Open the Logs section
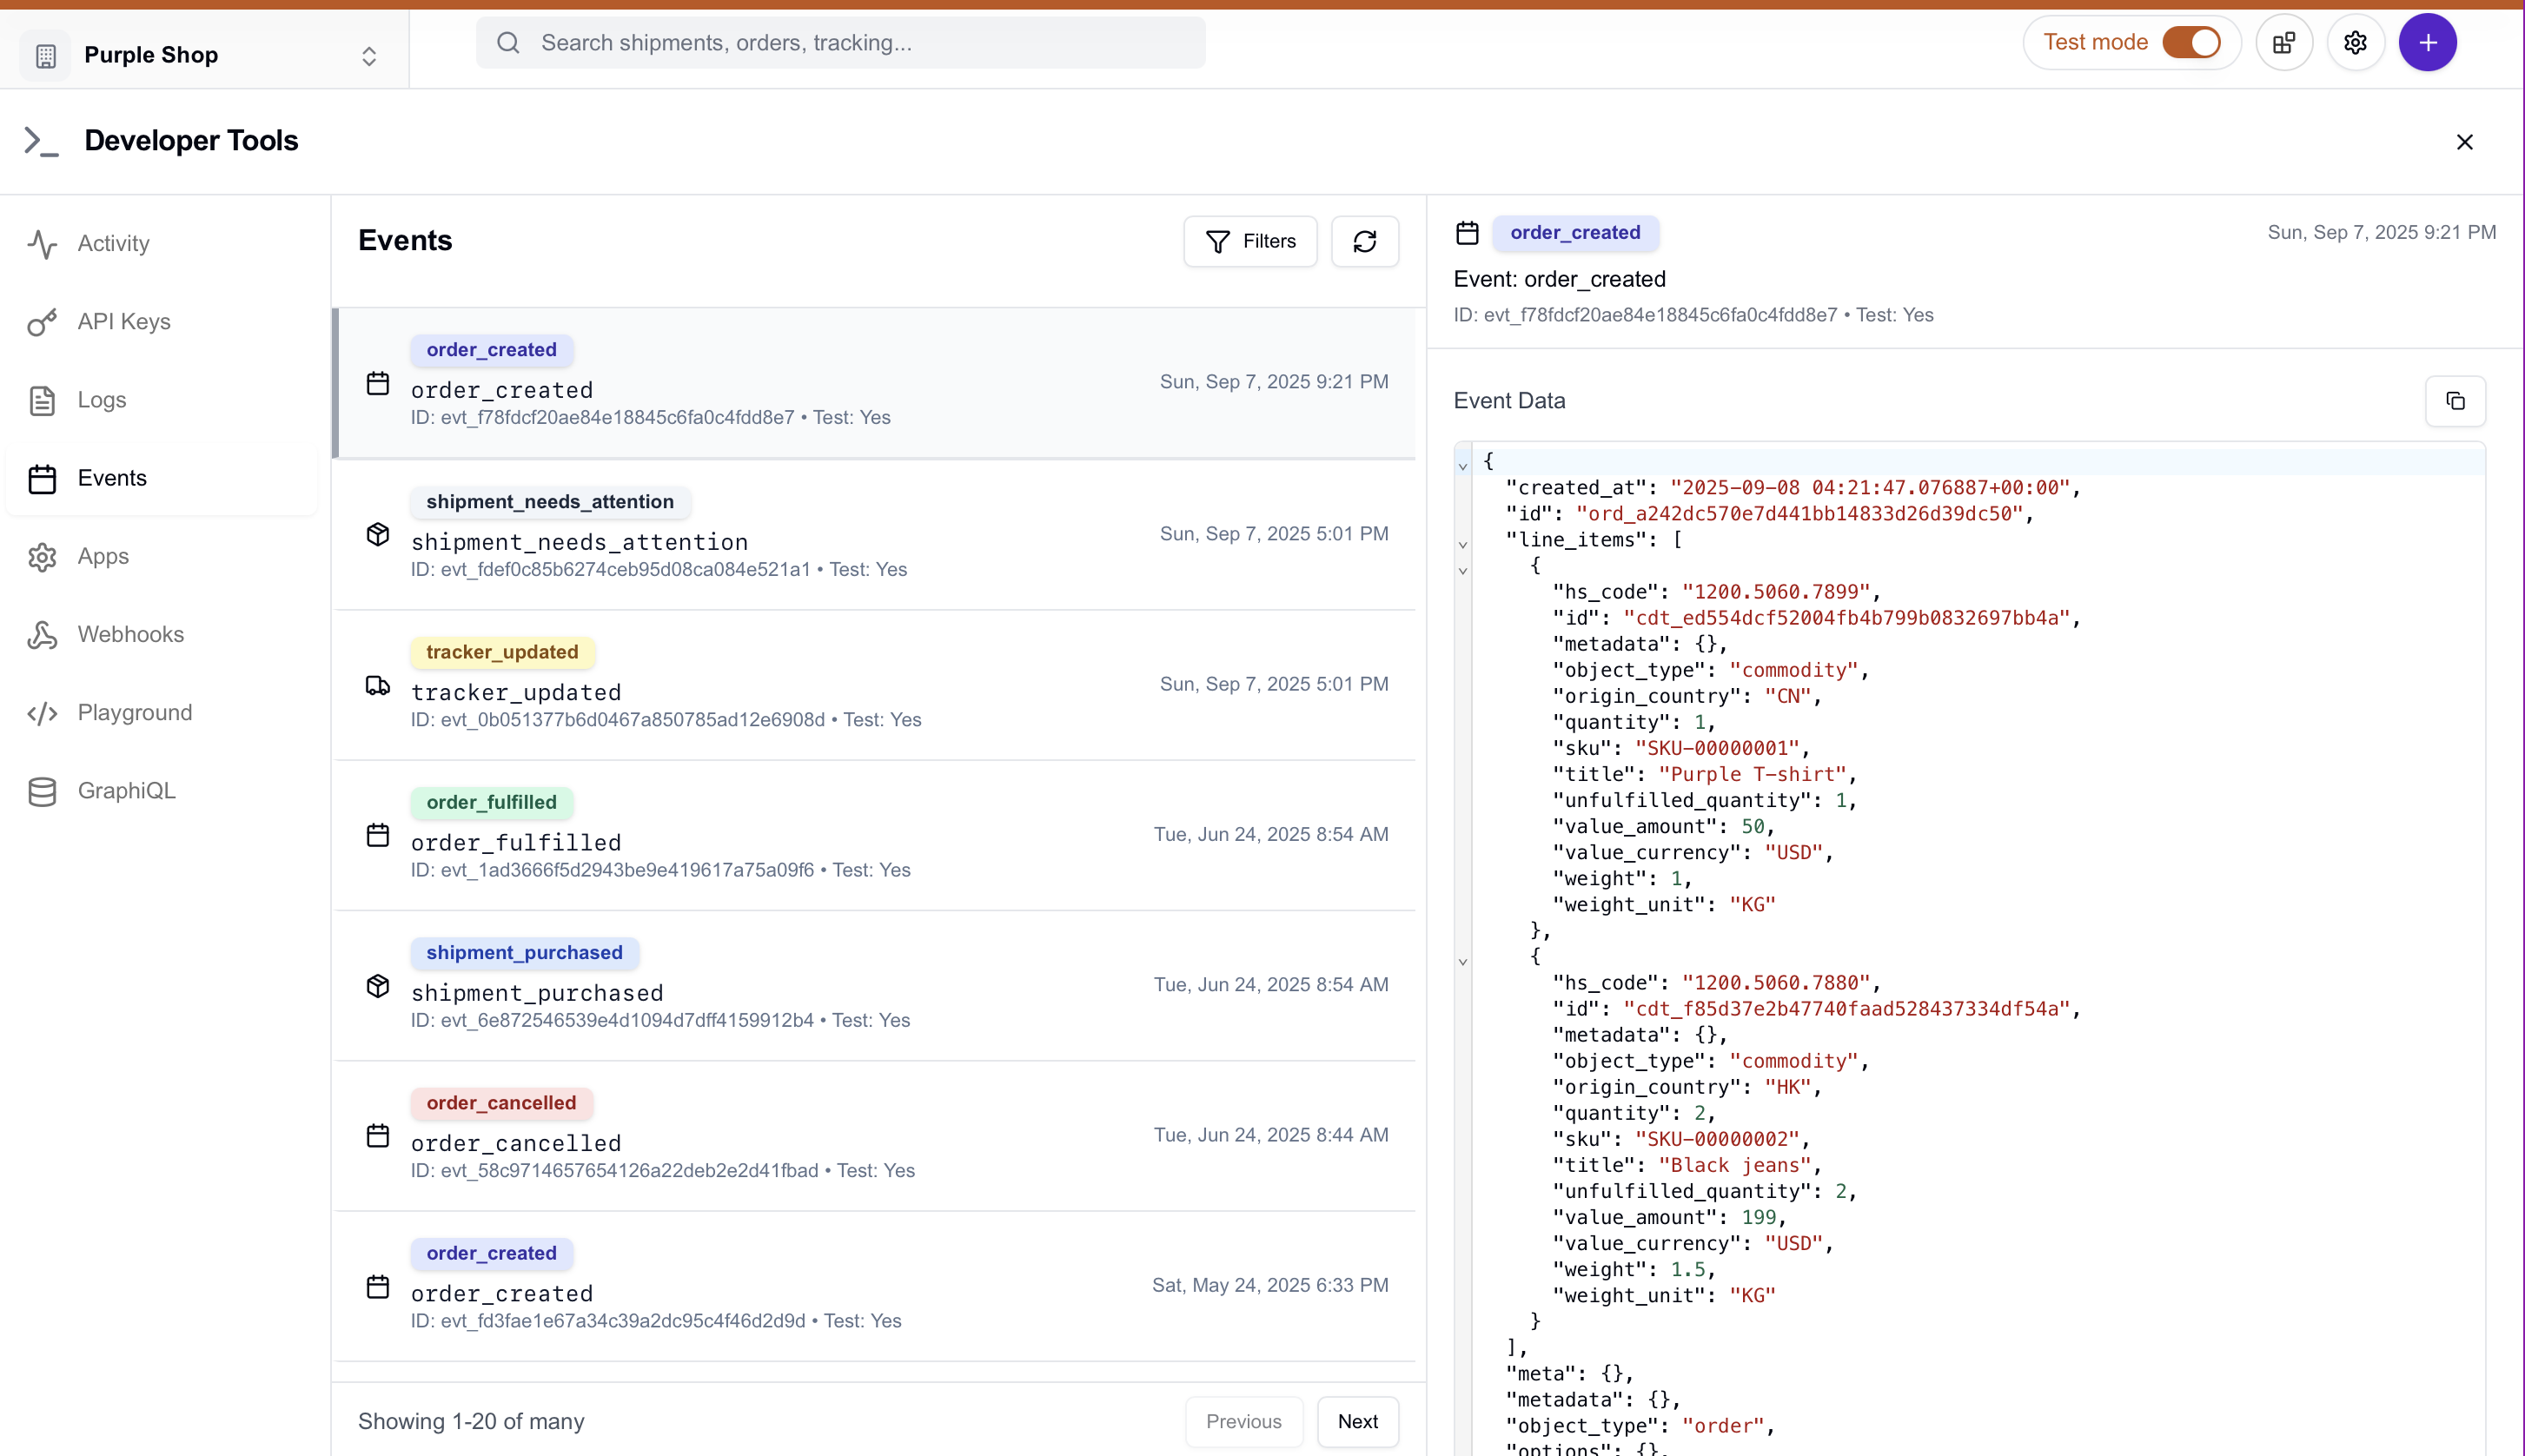The image size is (2525, 1456). 101,400
